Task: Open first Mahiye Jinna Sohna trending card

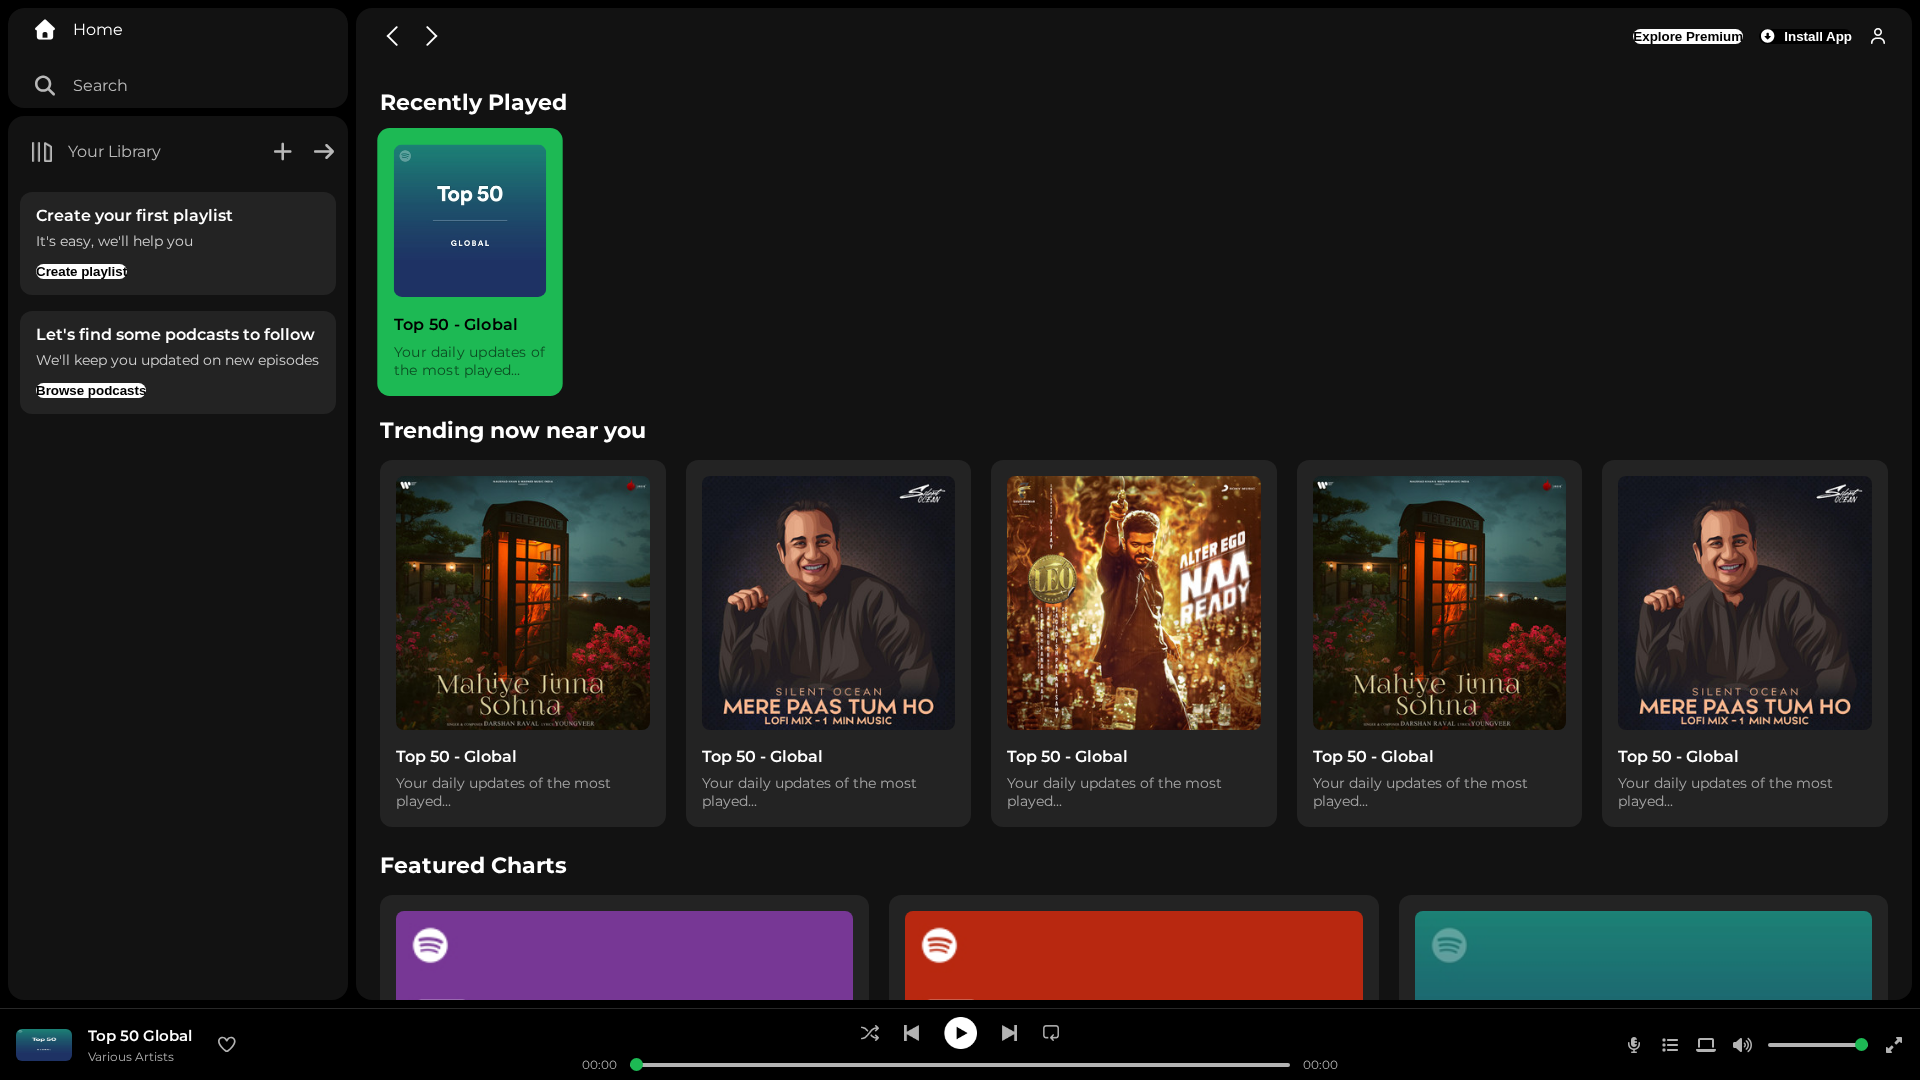Action: [523, 643]
